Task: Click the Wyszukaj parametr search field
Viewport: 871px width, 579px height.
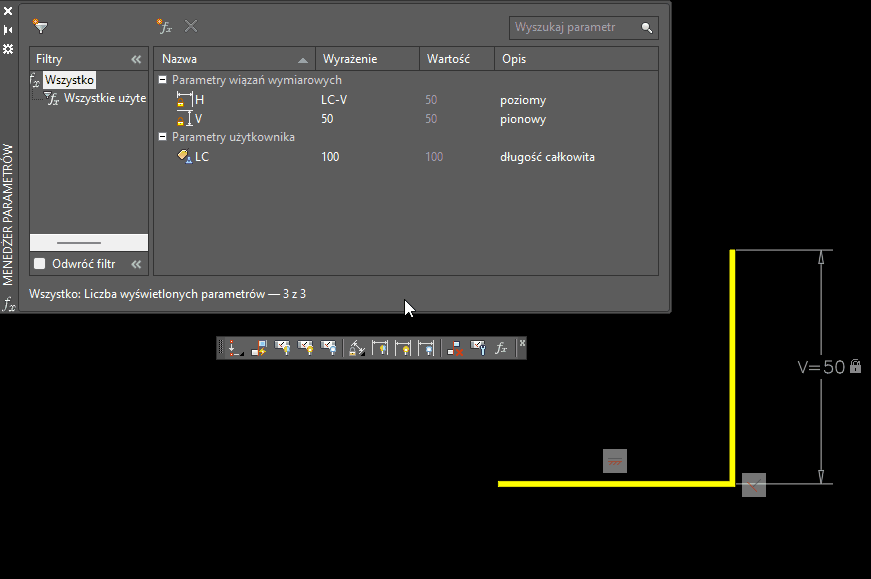Action: point(575,28)
